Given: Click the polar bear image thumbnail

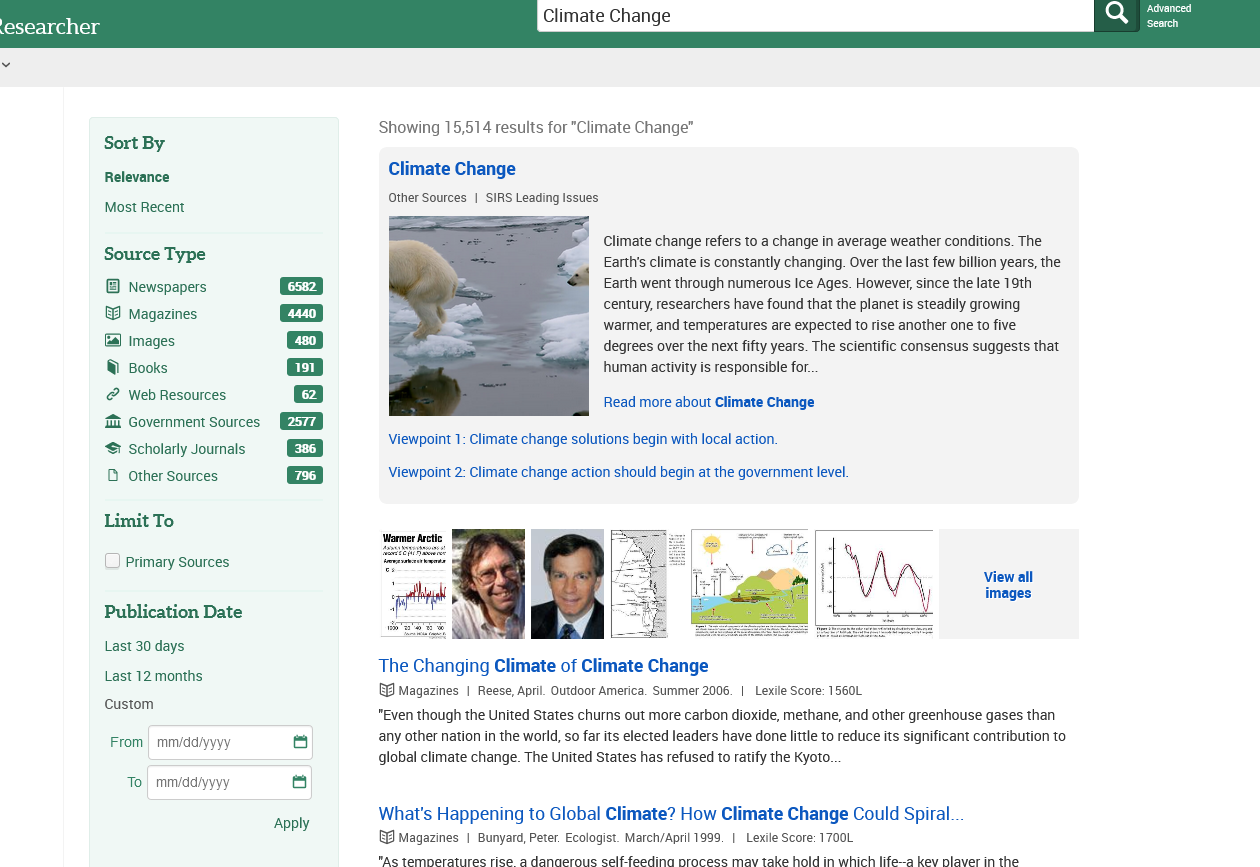Looking at the screenshot, I should (x=488, y=316).
